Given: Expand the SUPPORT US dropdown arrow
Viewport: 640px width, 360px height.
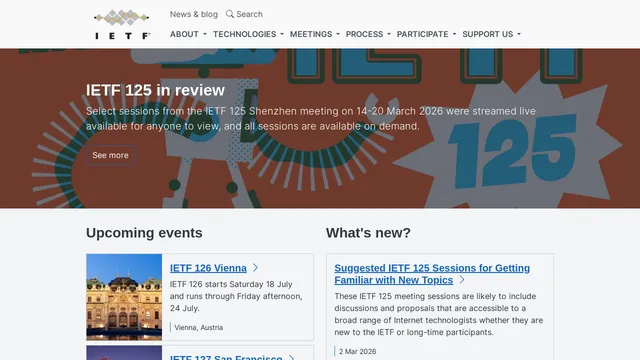Looking at the screenshot, I should (x=519, y=34).
